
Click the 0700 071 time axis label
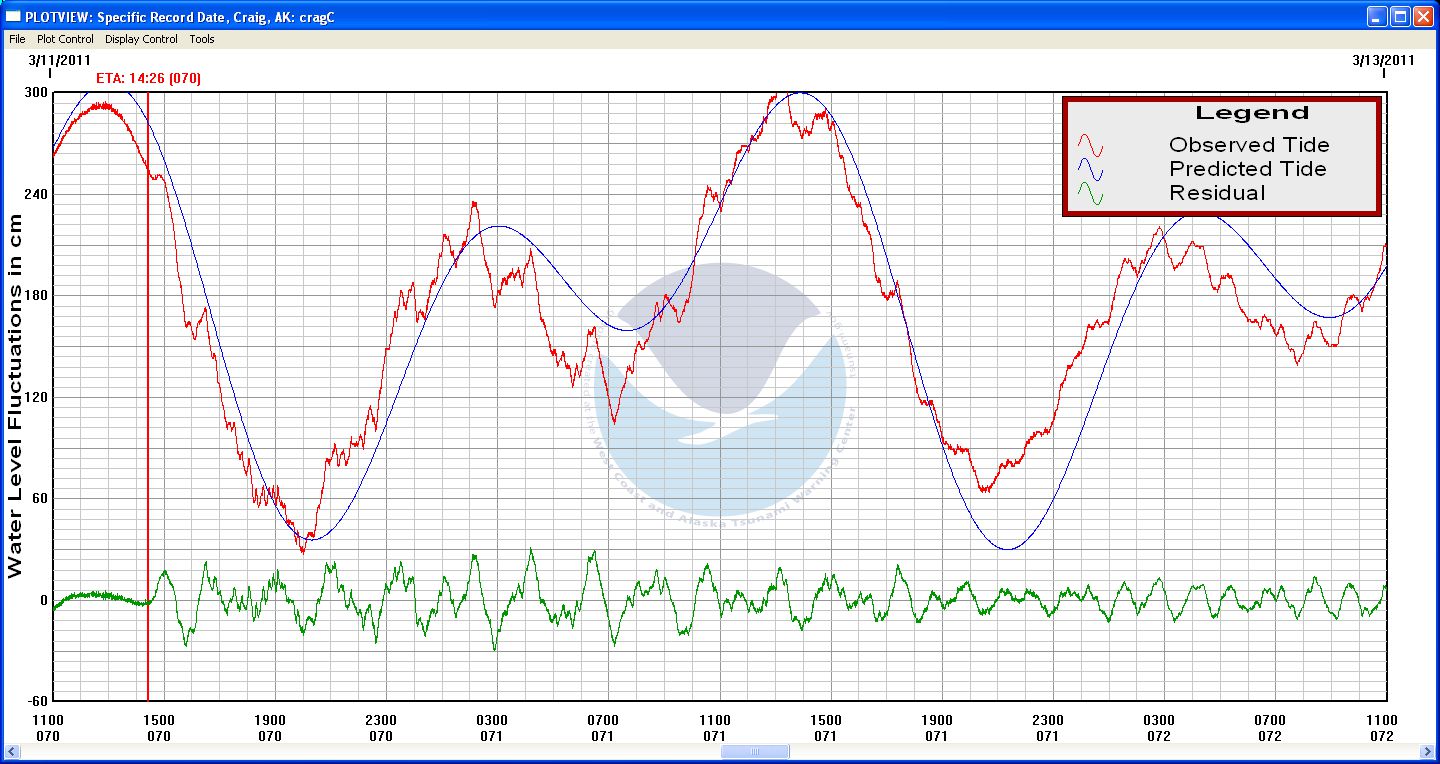tap(603, 728)
